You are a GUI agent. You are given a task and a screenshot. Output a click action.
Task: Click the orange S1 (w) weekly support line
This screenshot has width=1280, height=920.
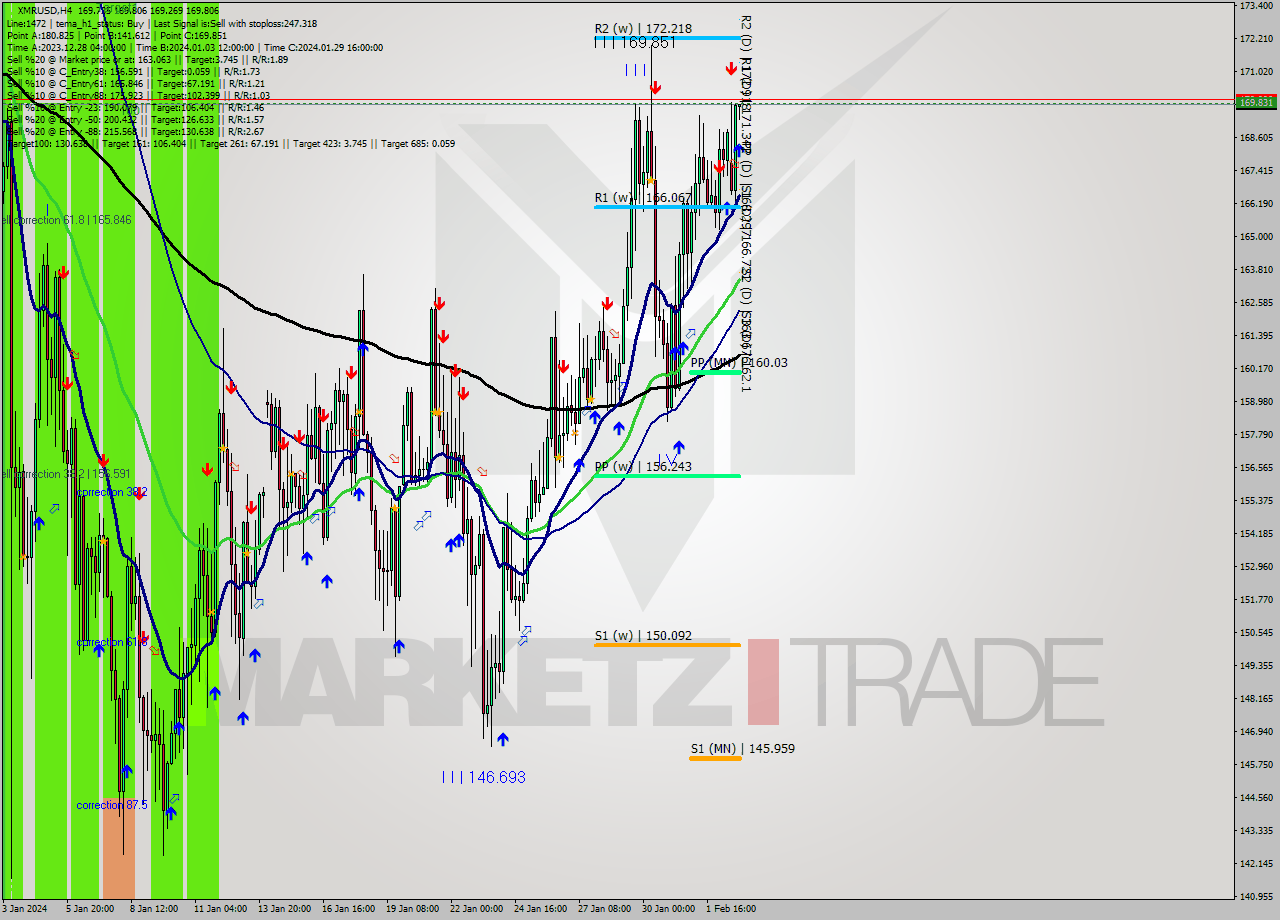click(667, 645)
